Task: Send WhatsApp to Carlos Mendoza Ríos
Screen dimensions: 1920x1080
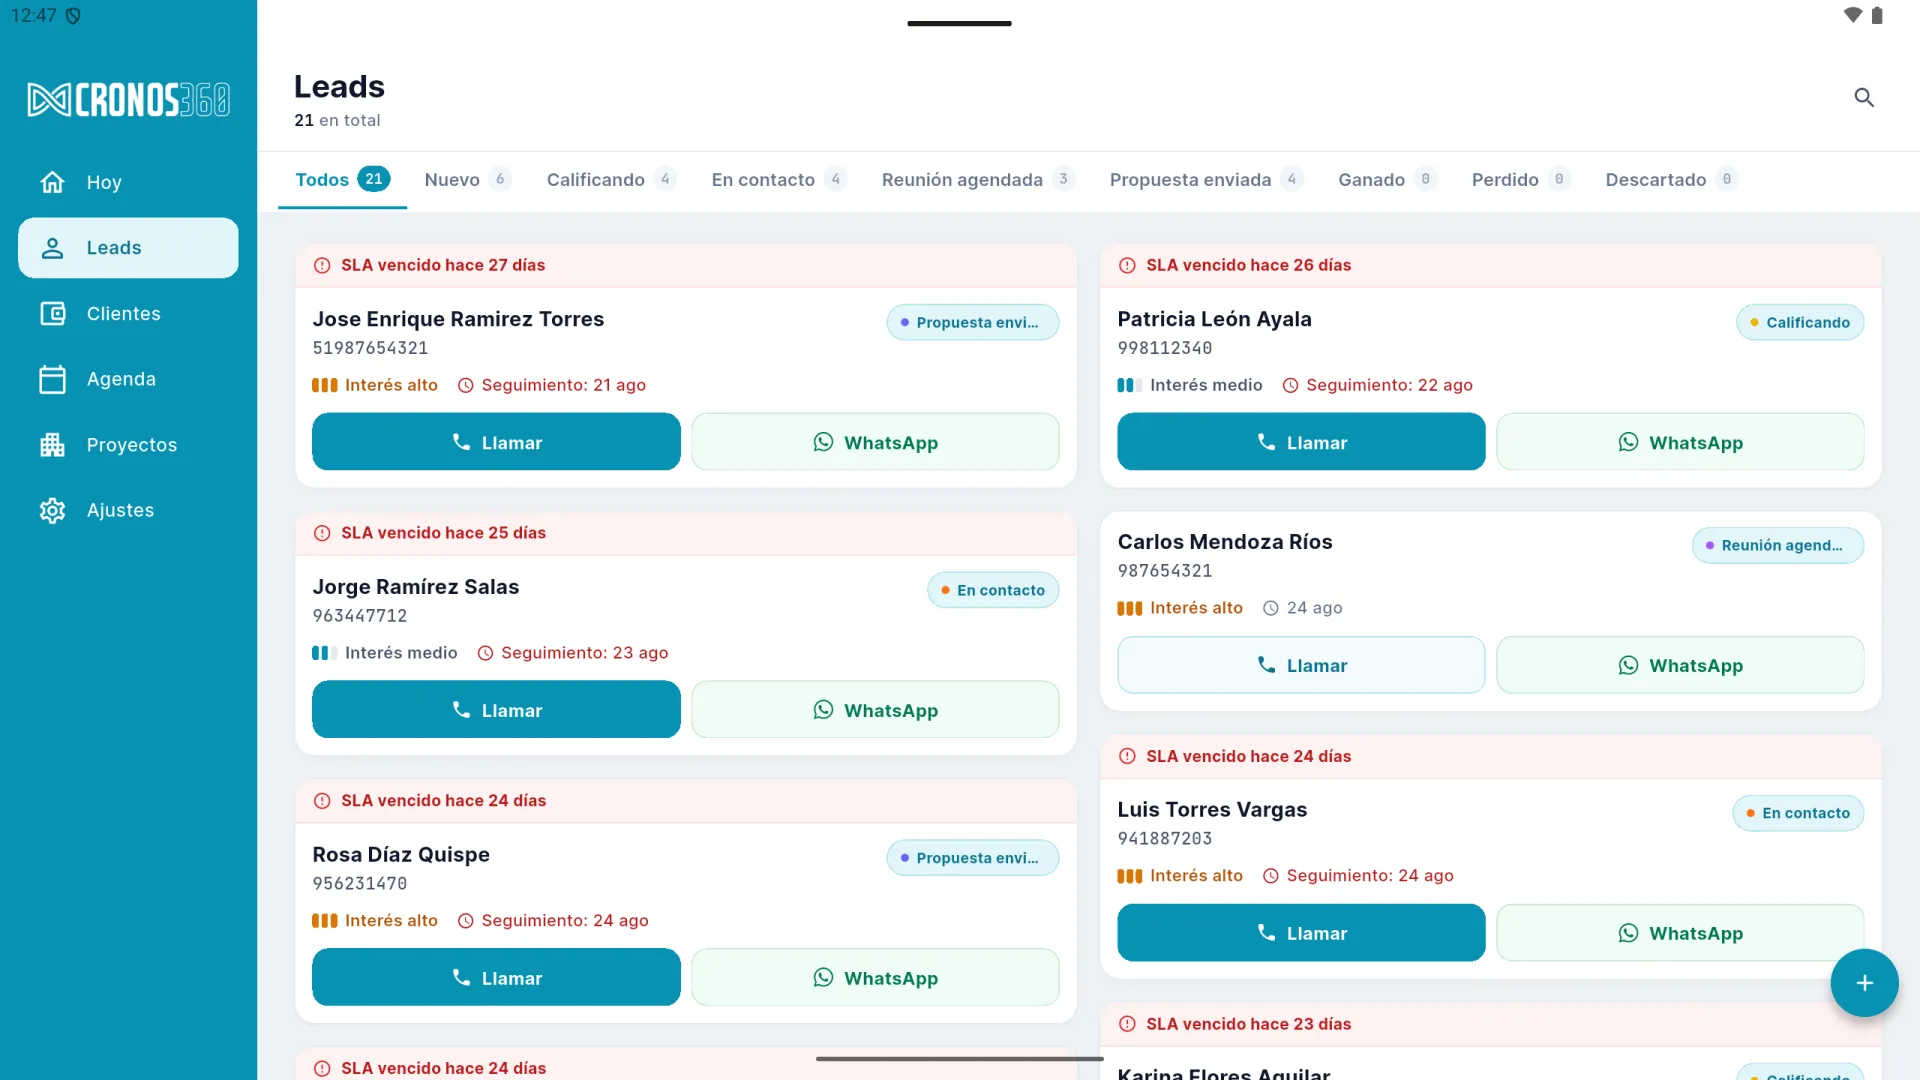Action: click(1680, 665)
